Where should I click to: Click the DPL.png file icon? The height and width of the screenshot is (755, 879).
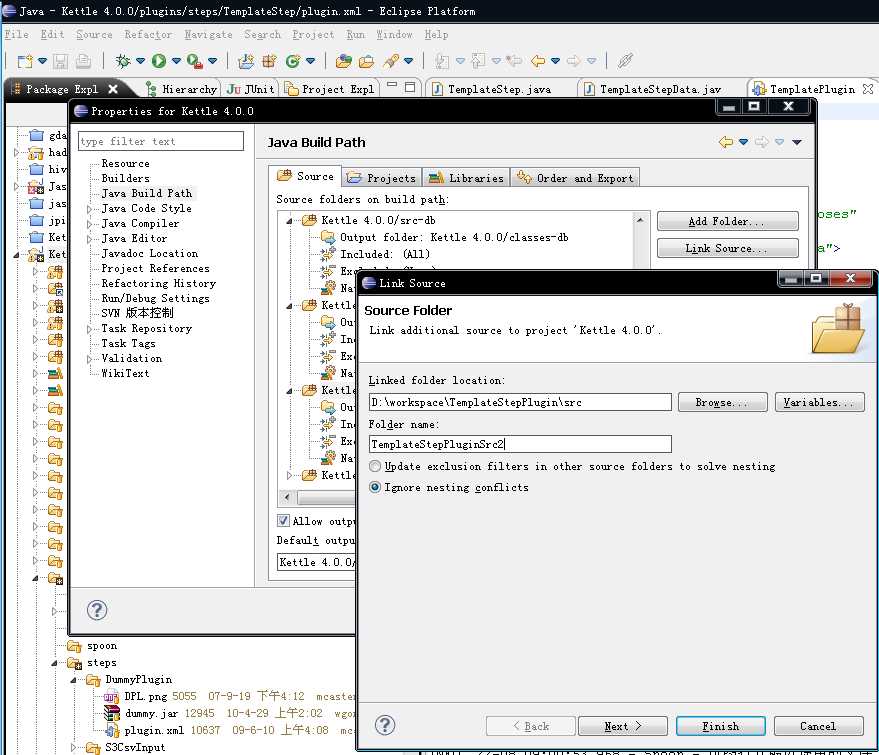[112, 696]
